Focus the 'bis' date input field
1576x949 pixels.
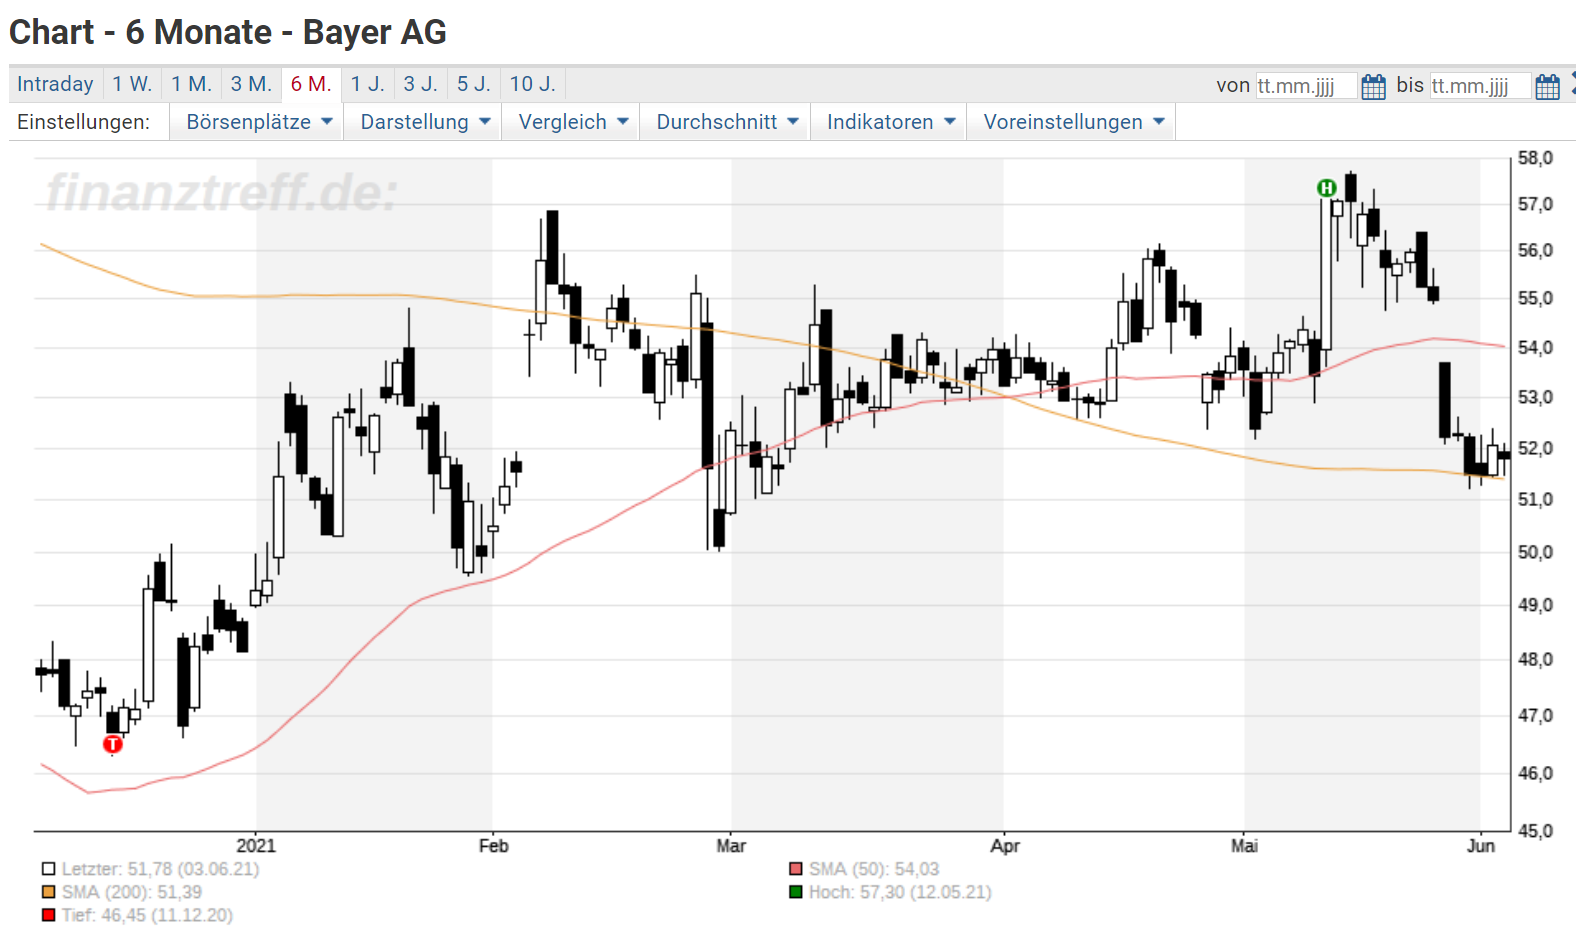coord(1480,86)
